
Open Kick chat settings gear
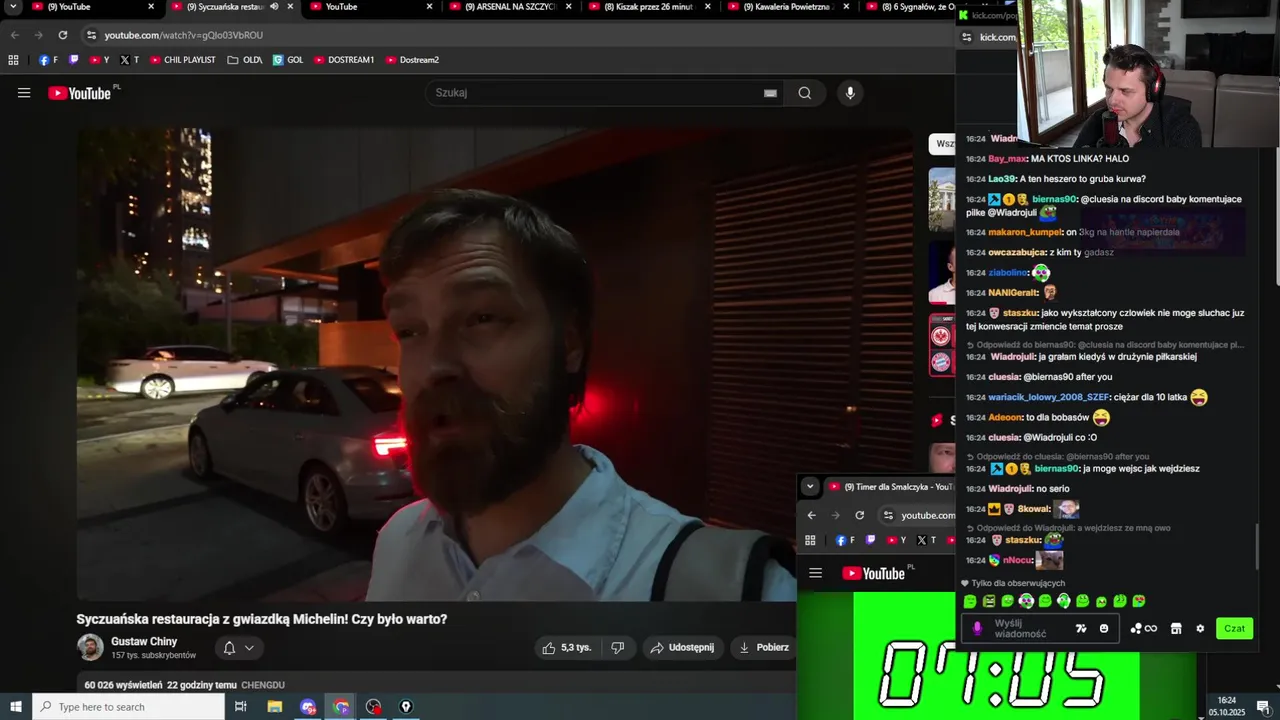click(1200, 629)
